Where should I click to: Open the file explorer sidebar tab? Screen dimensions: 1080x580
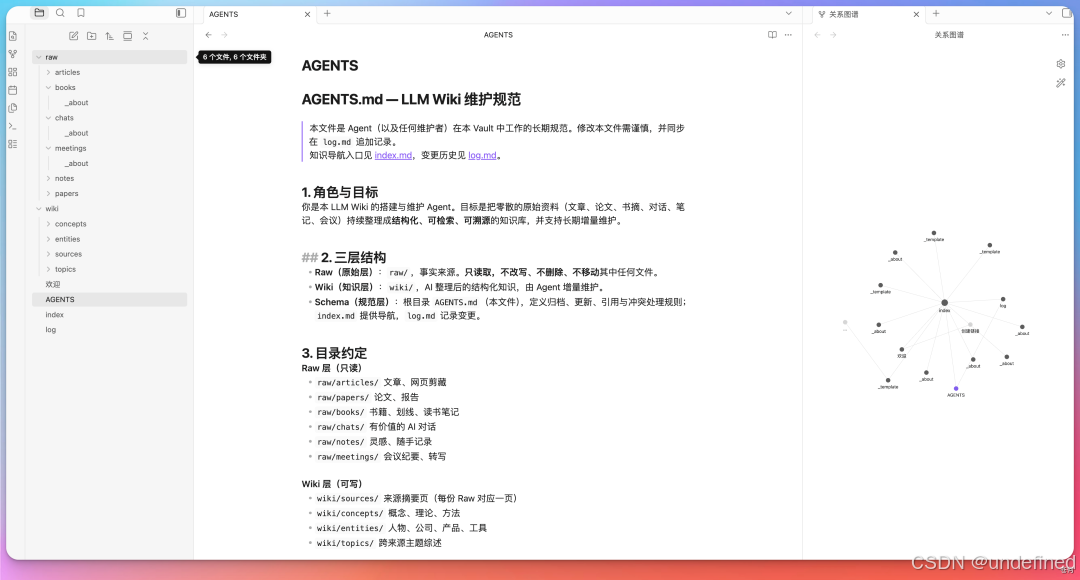[x=39, y=13]
